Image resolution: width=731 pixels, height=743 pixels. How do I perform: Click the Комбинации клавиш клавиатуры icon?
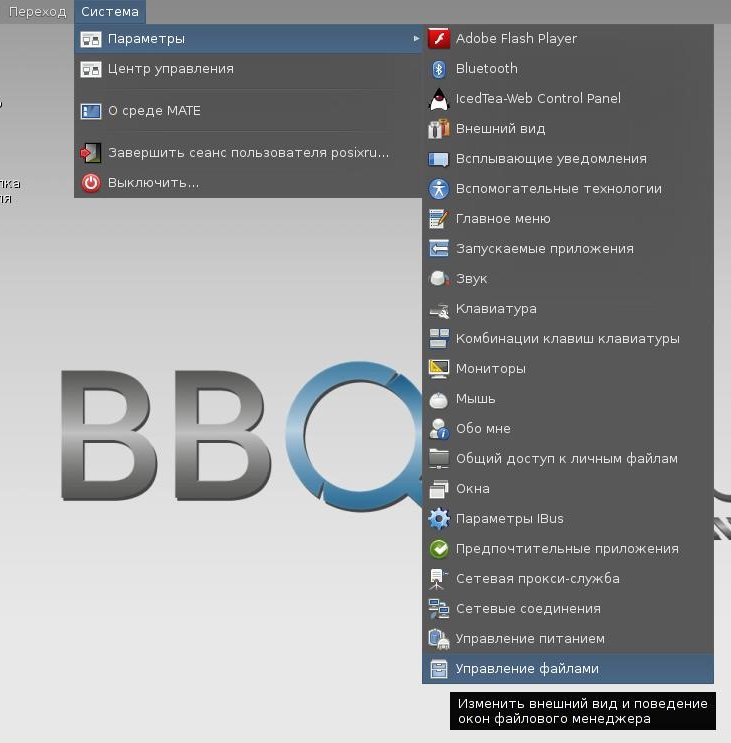click(x=439, y=339)
